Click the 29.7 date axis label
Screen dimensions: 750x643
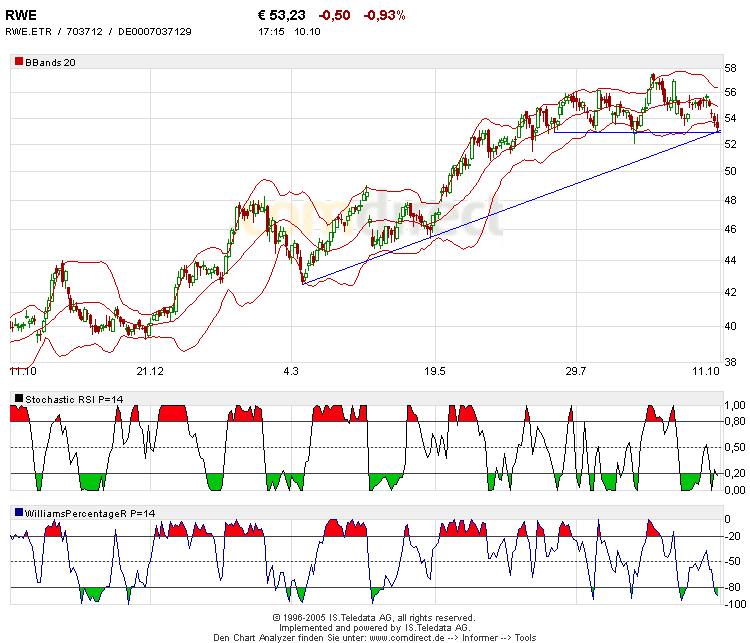pos(575,372)
